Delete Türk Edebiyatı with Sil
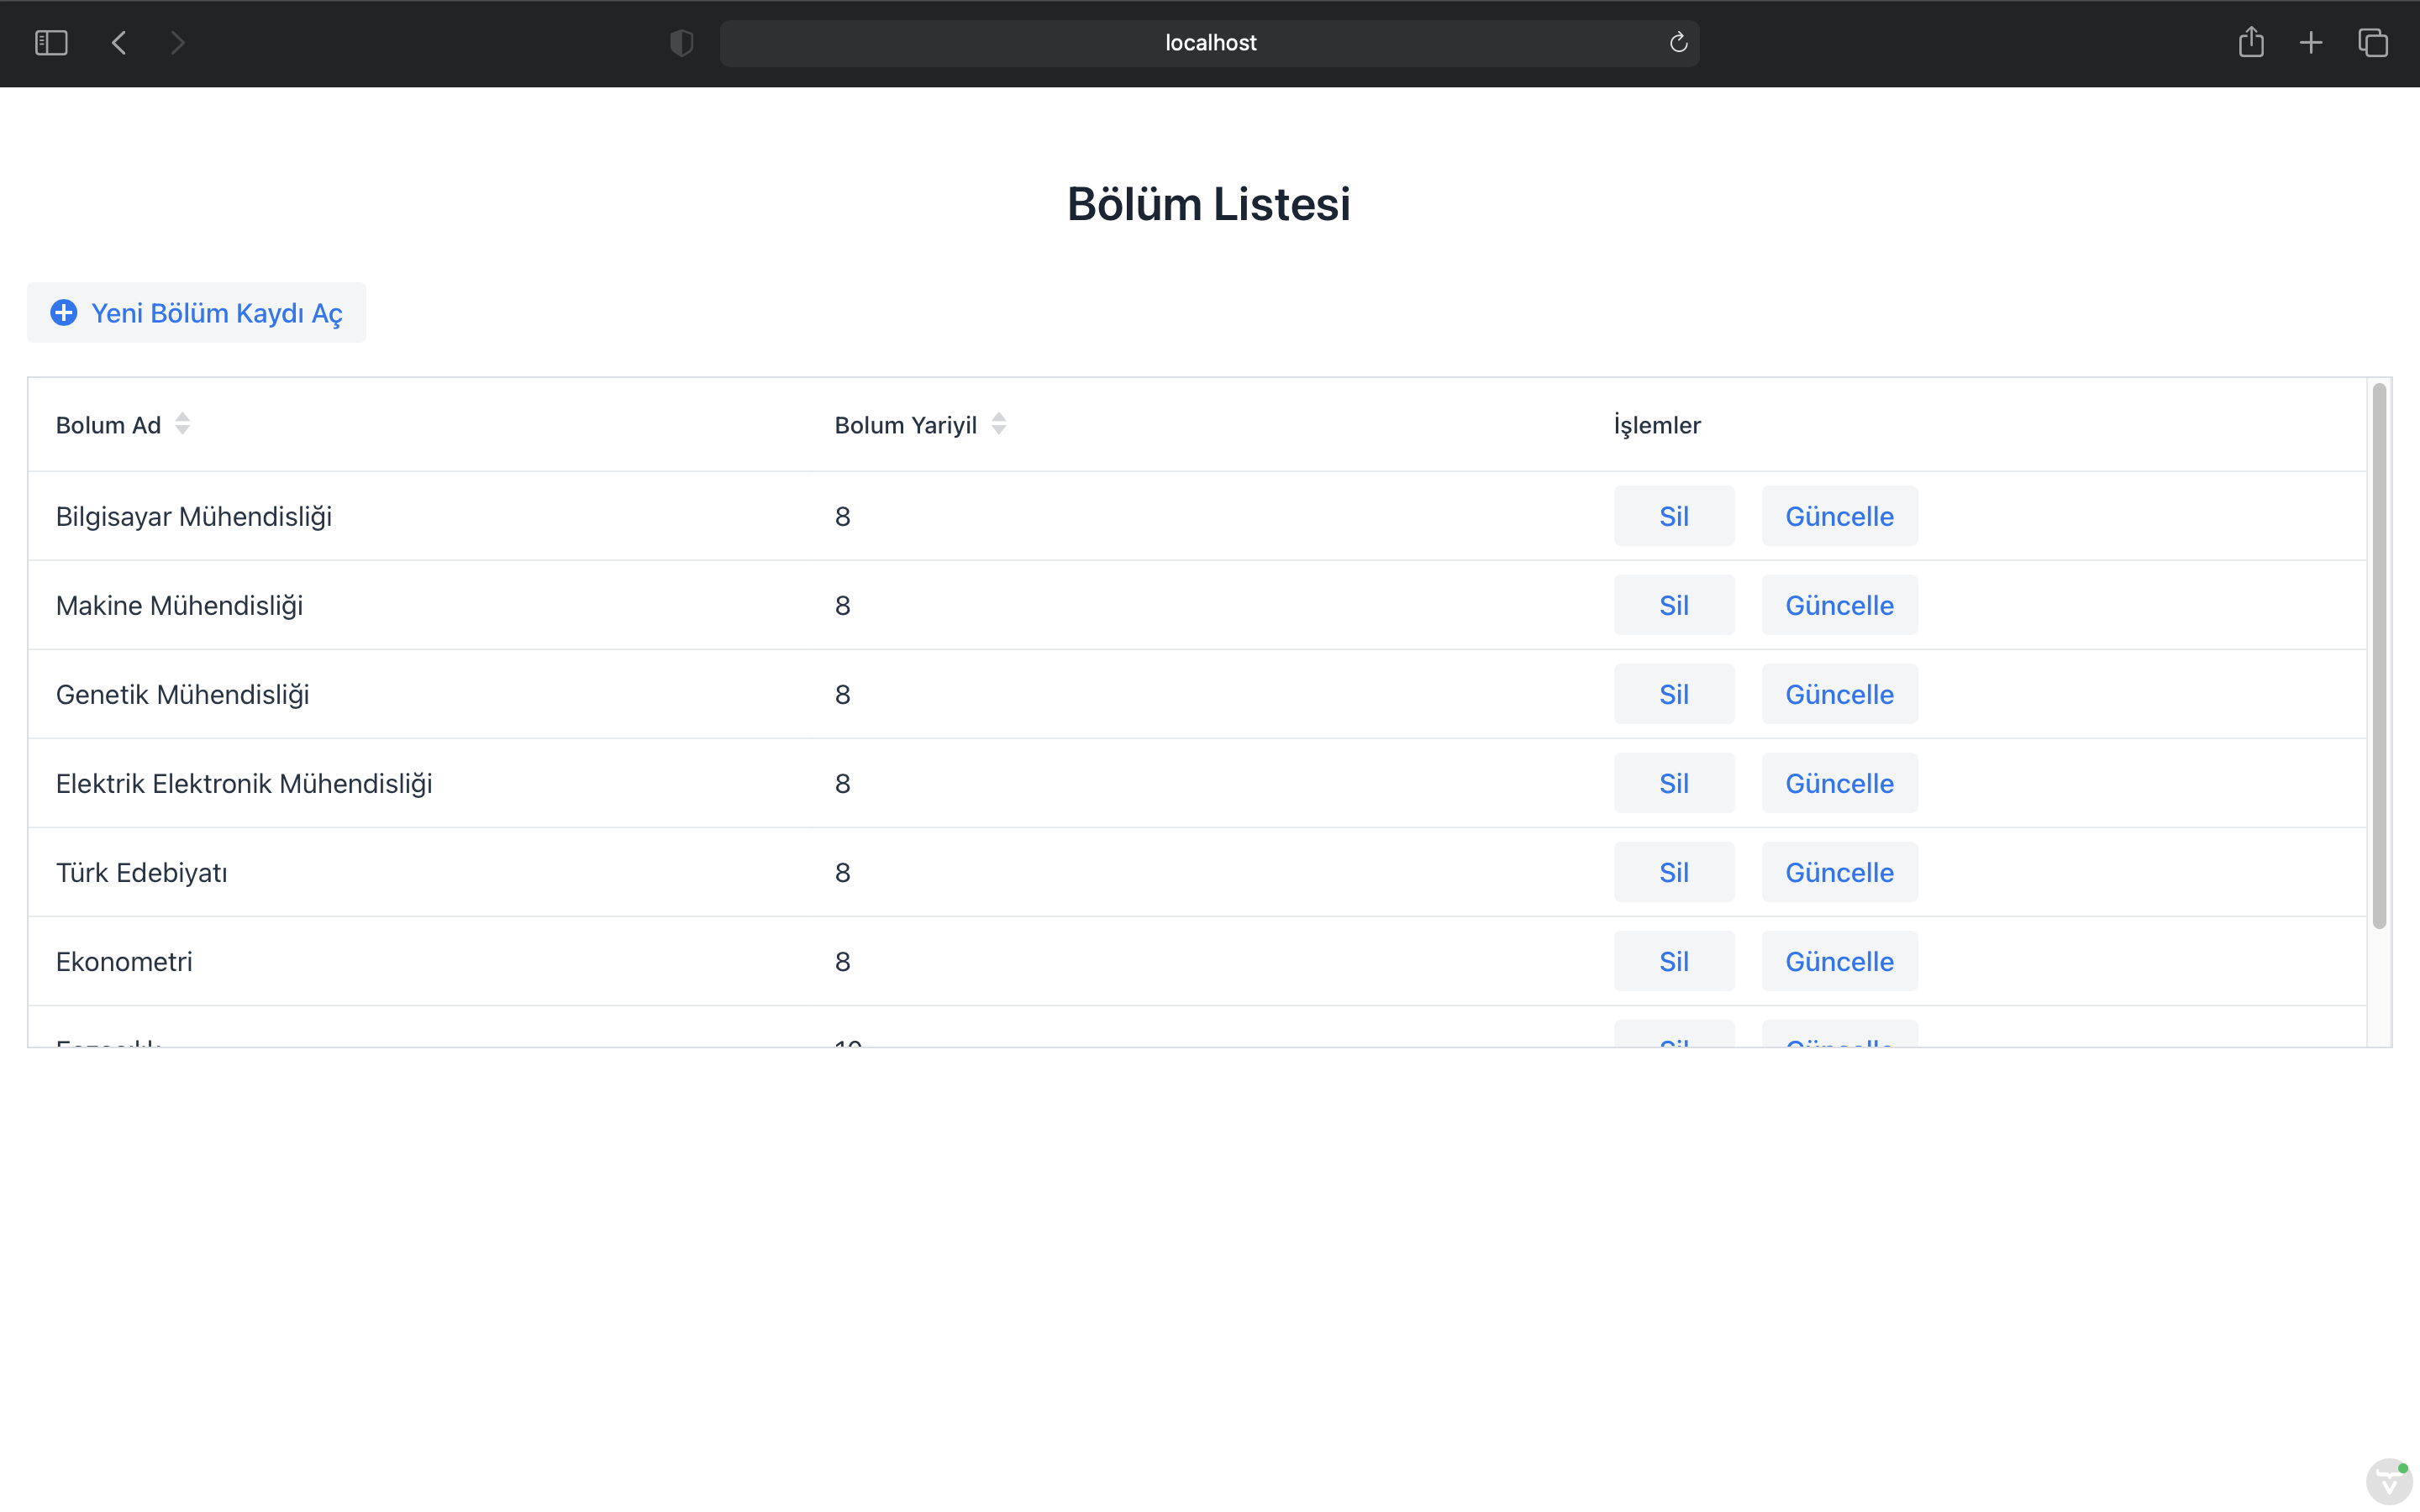 1674,872
